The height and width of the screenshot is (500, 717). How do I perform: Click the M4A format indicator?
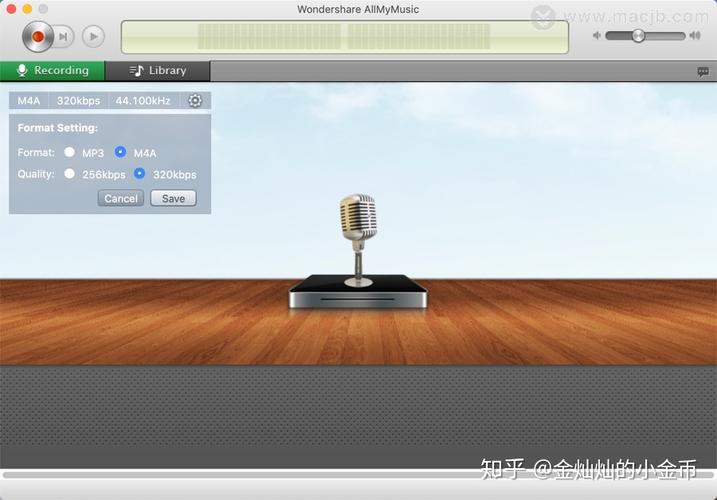29,101
